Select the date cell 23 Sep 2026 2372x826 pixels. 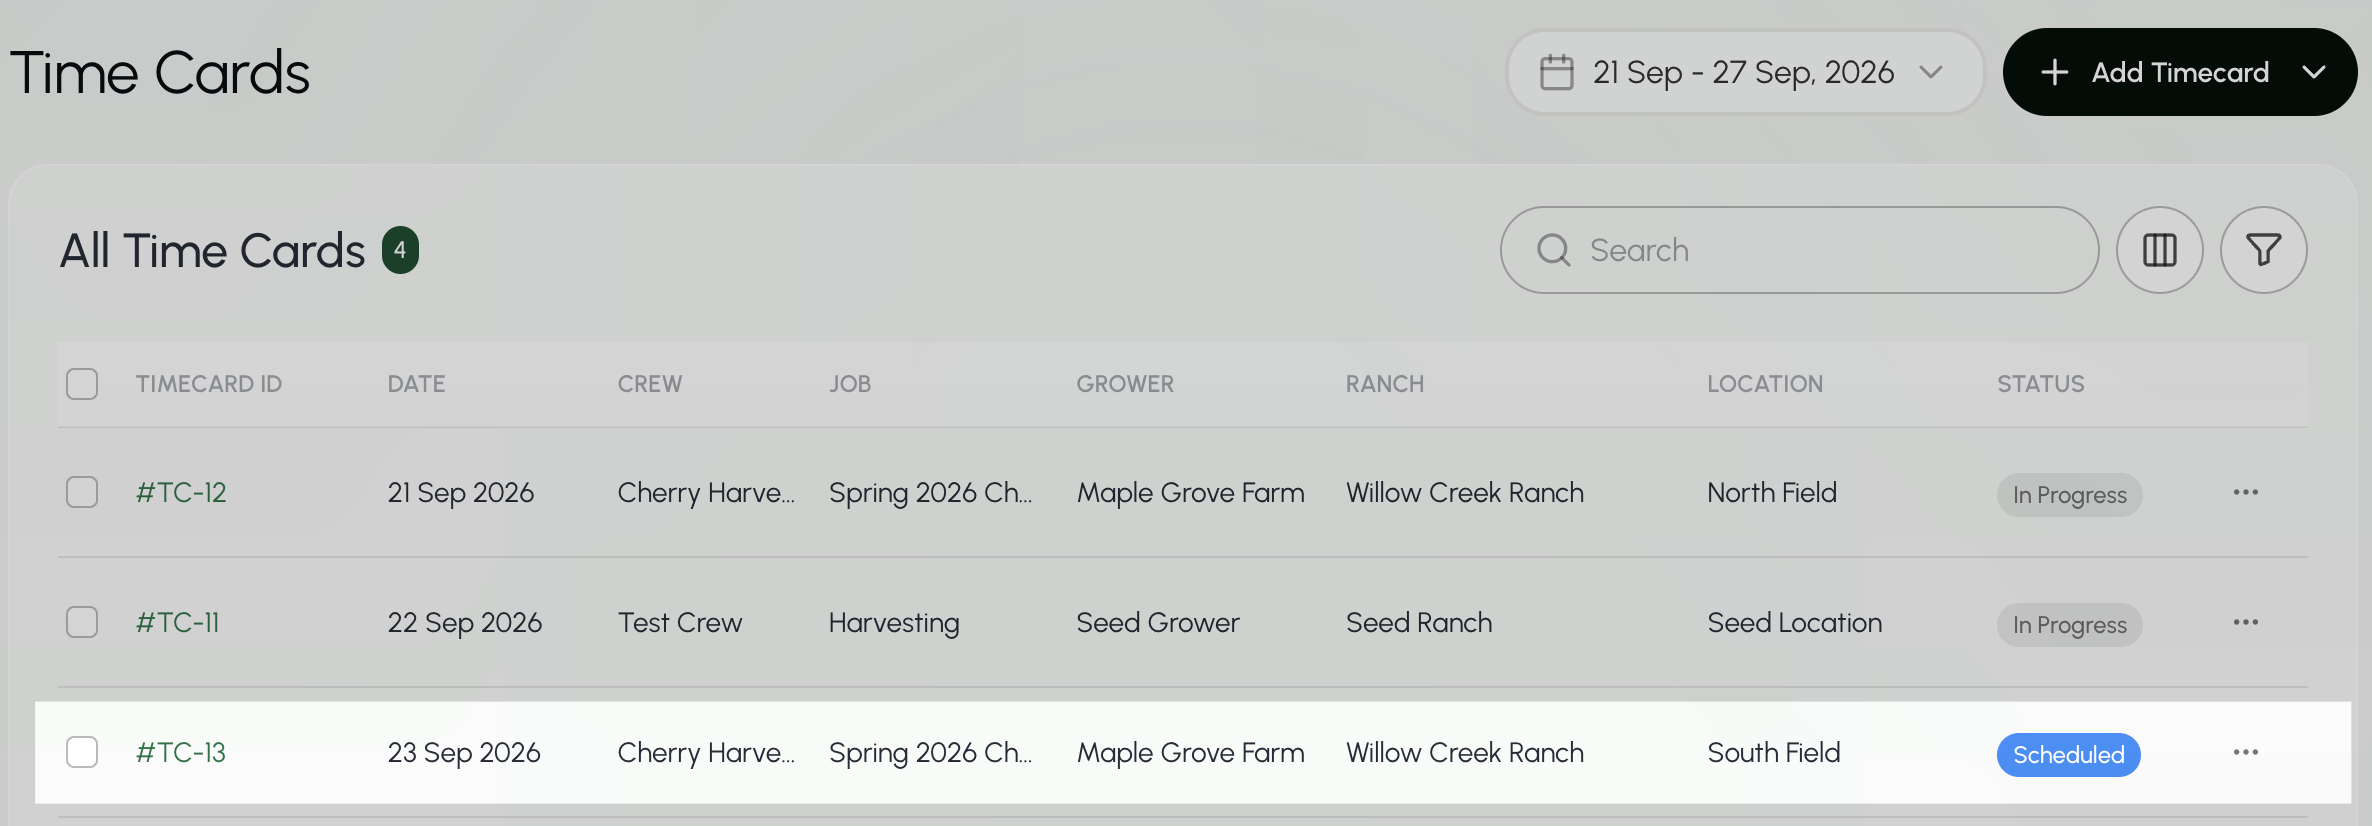tap(464, 752)
